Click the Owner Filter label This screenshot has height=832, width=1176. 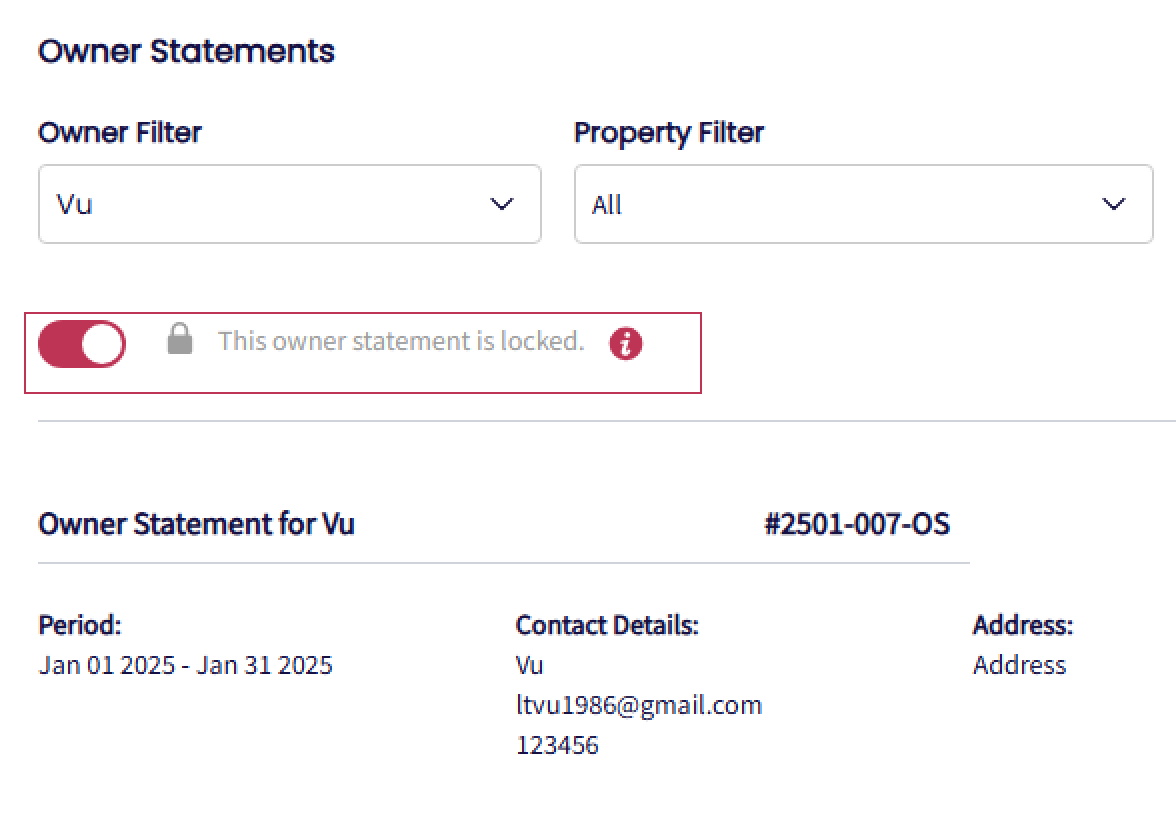[x=120, y=132]
